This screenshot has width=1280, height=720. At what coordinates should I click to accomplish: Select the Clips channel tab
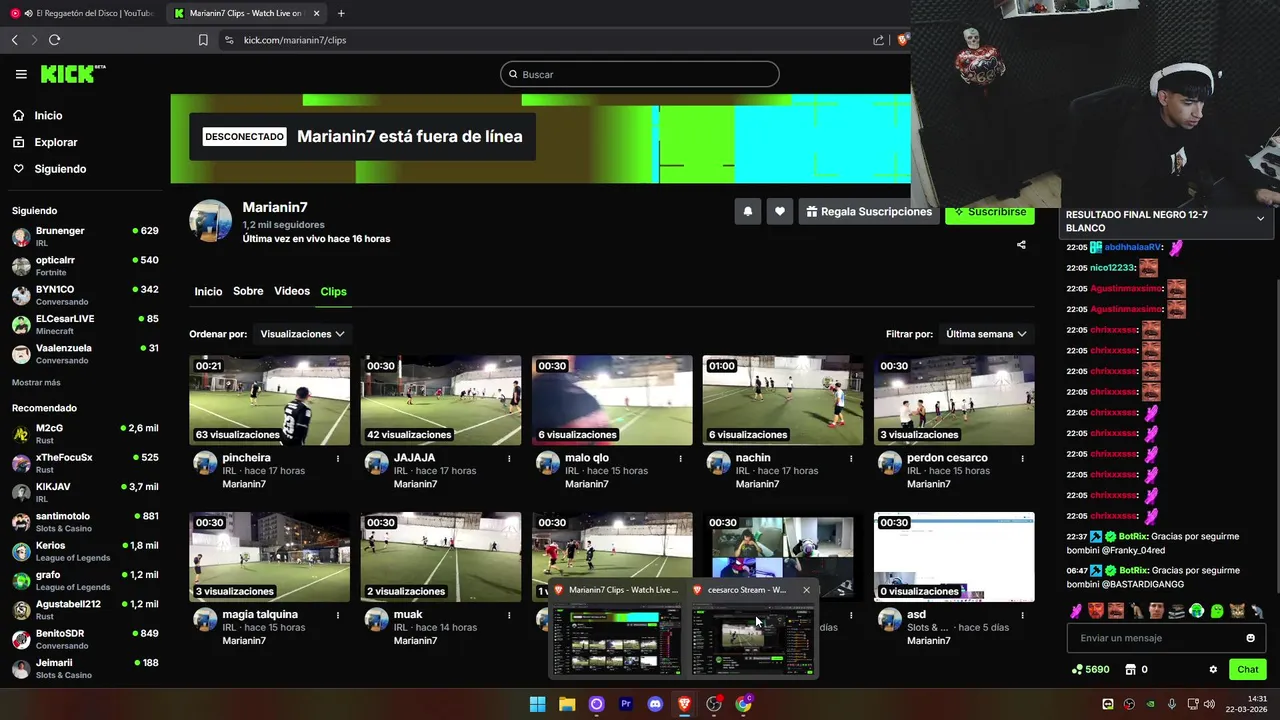333,291
